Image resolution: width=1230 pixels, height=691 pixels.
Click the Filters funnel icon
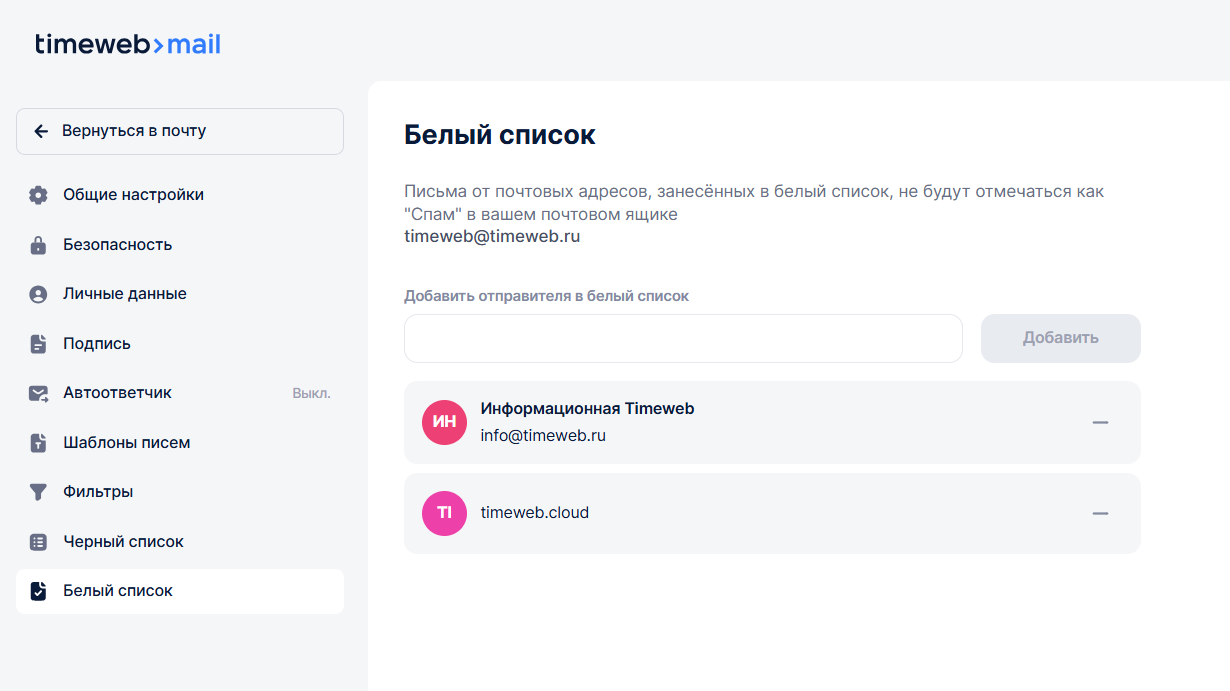coord(38,492)
